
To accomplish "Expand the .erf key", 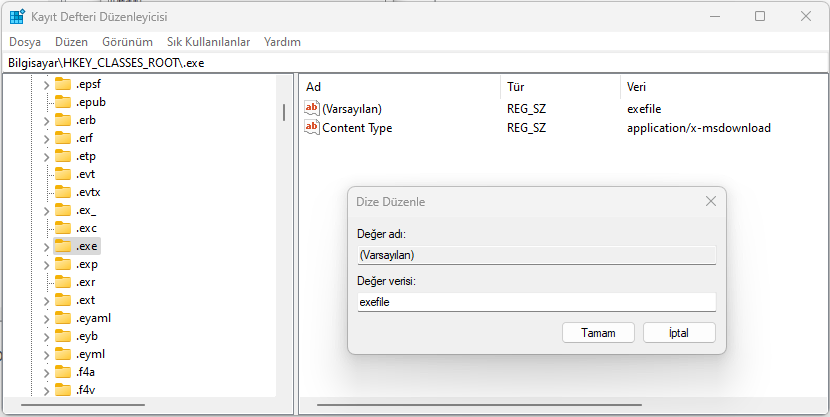I will (46, 139).
